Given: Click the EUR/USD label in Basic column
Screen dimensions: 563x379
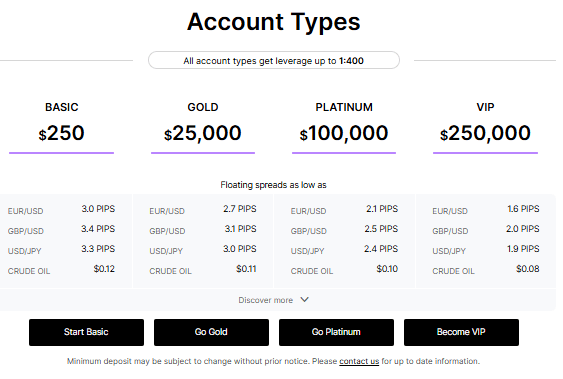Looking at the screenshot, I should [x=25, y=211].
